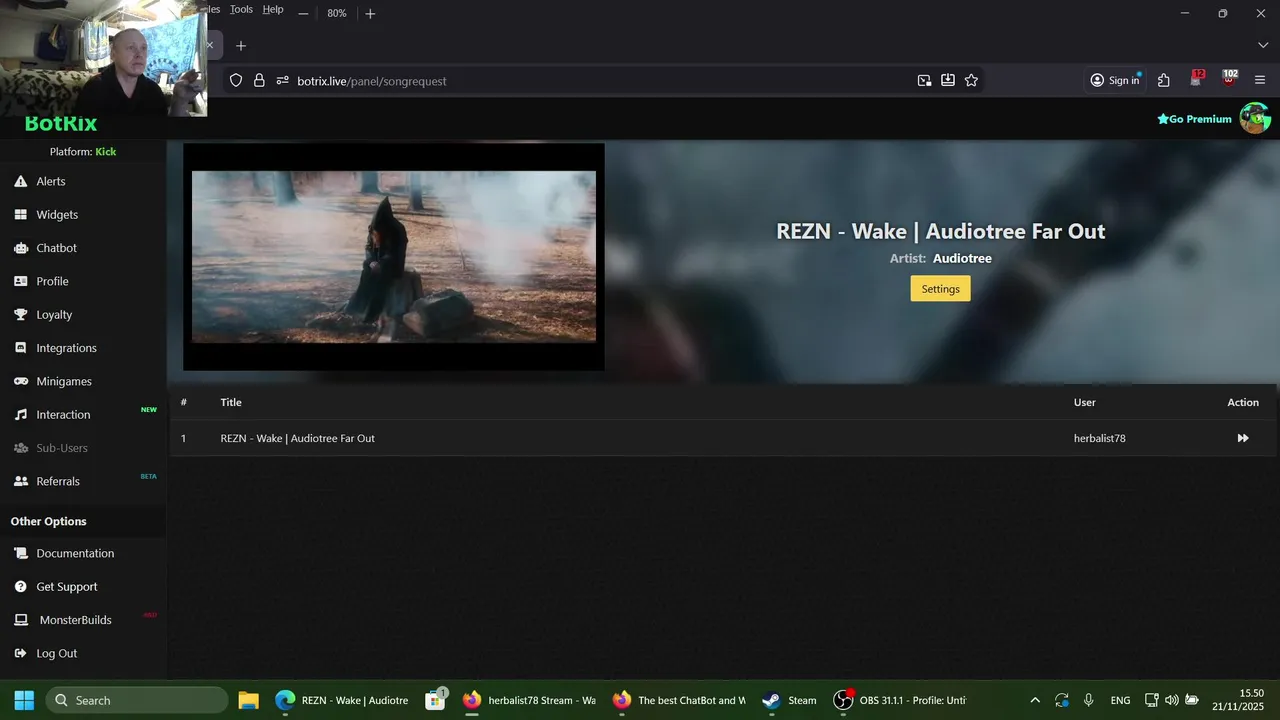Go to the Chatbot section
The image size is (1280, 720).
click(56, 248)
